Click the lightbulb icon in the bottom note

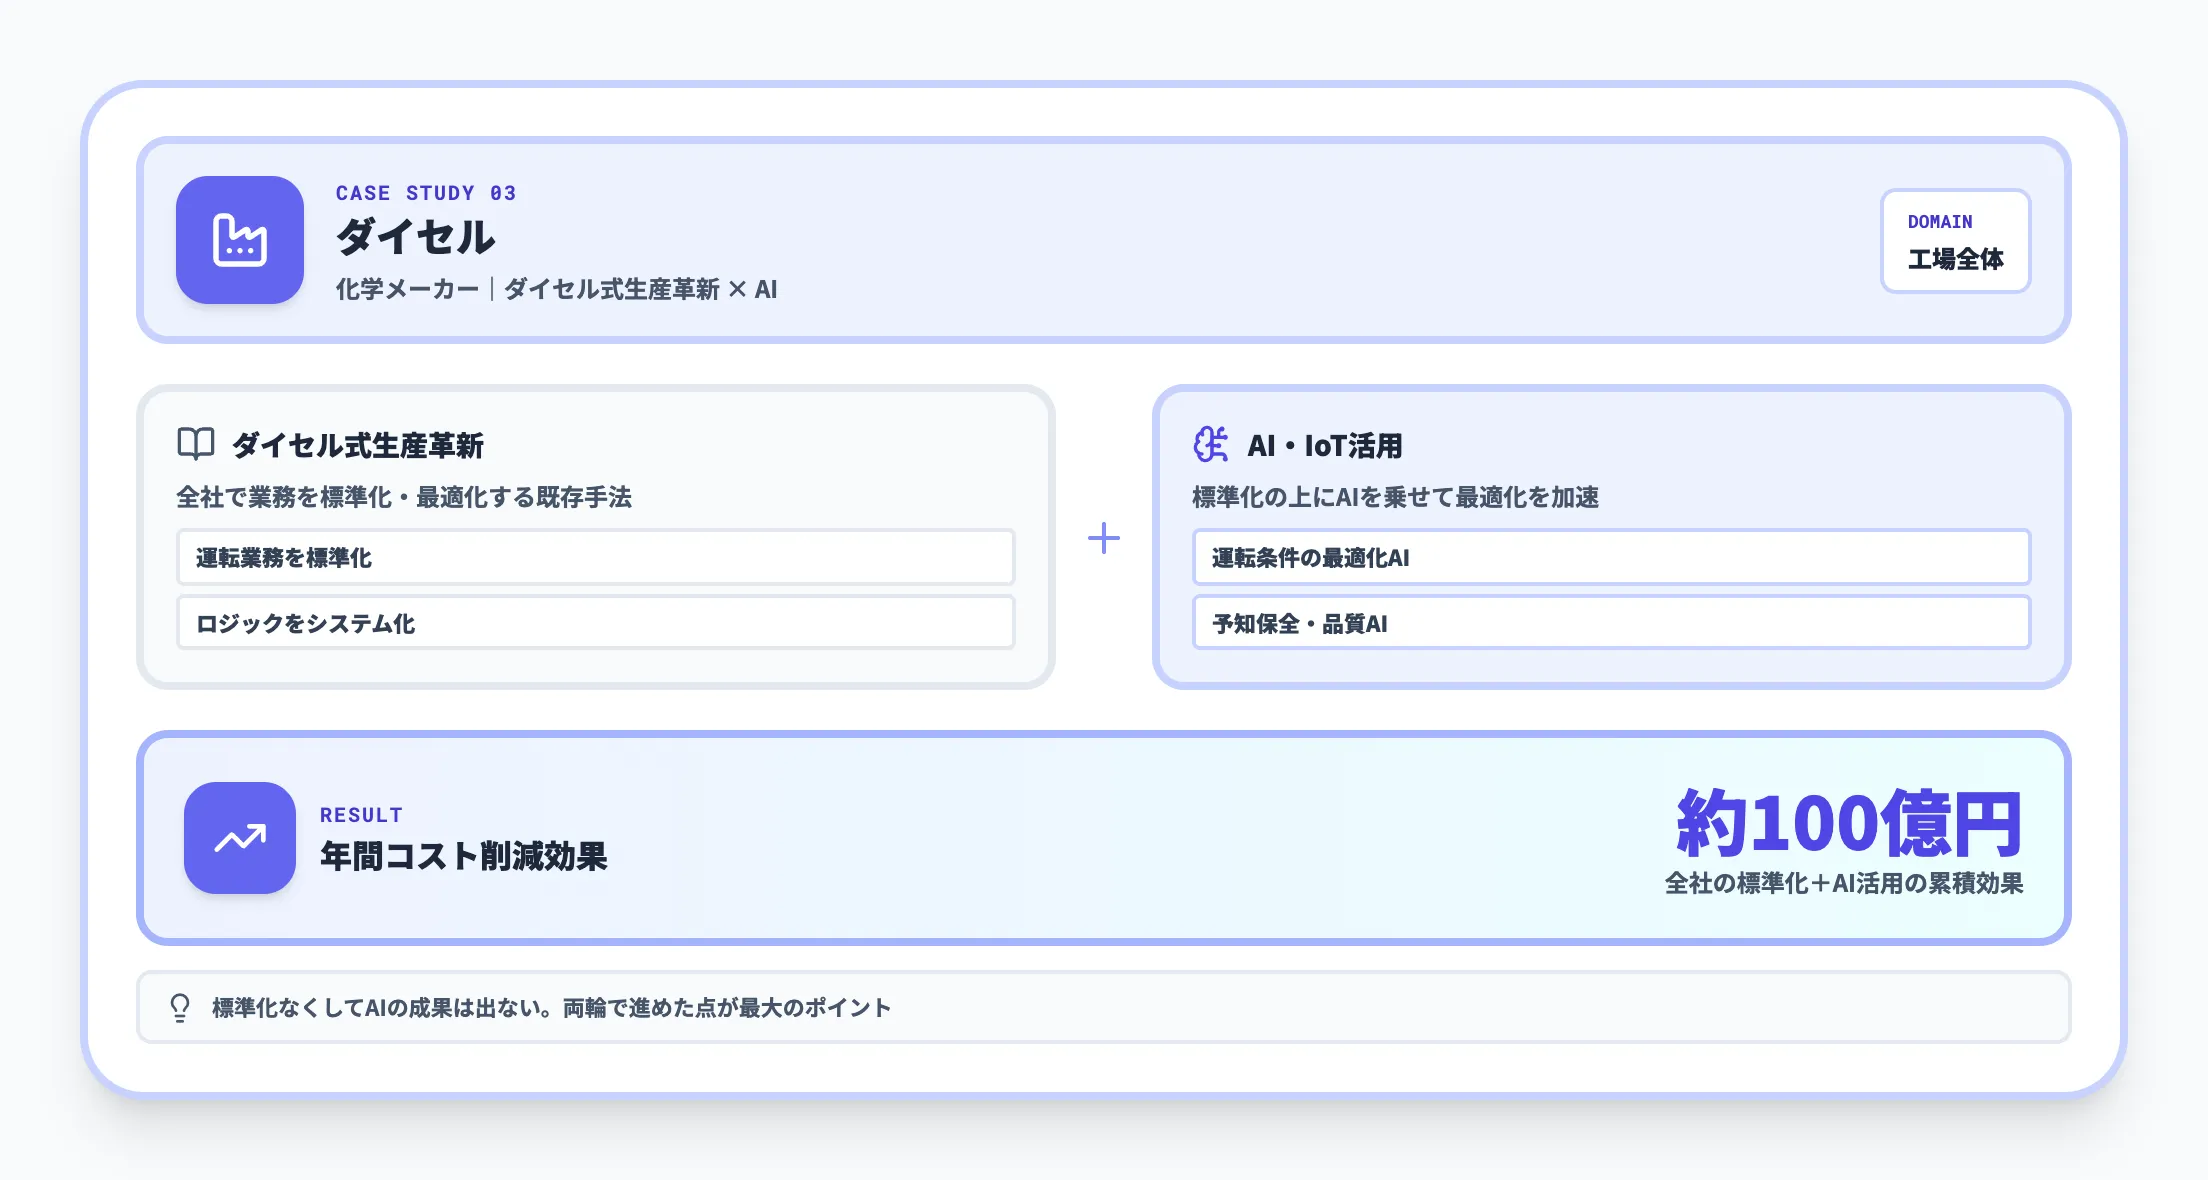coord(180,1007)
